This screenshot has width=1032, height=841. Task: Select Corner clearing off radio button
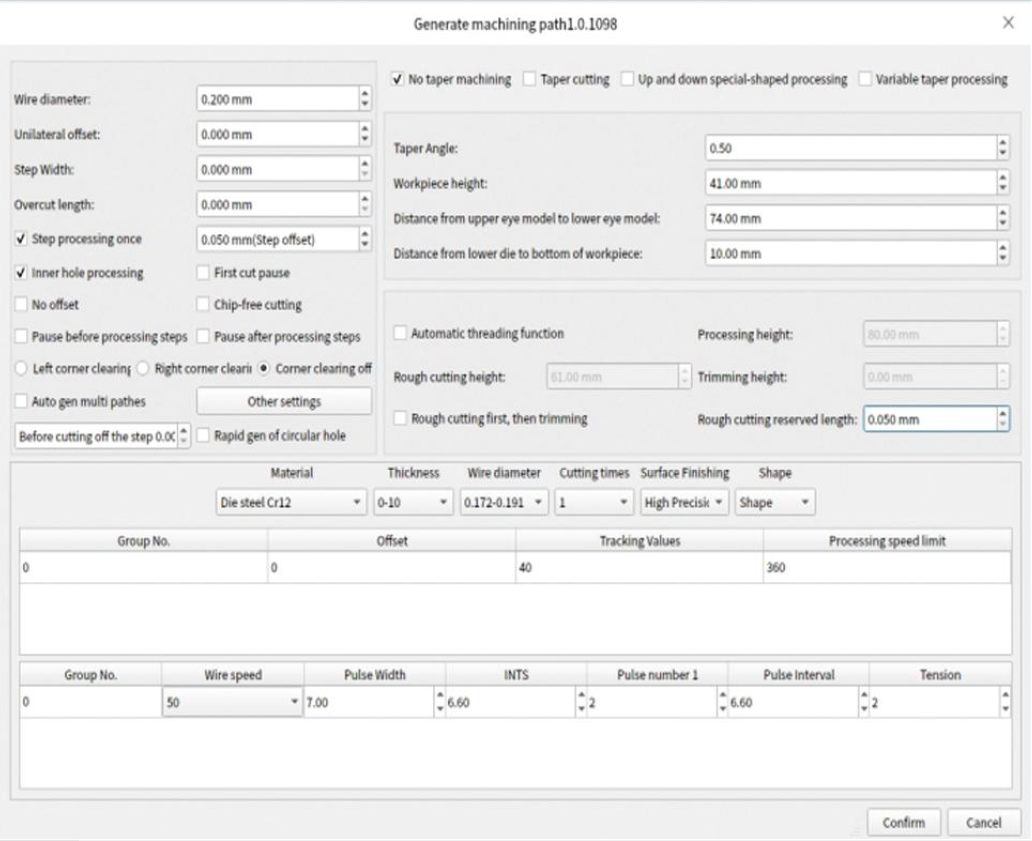click(x=263, y=368)
